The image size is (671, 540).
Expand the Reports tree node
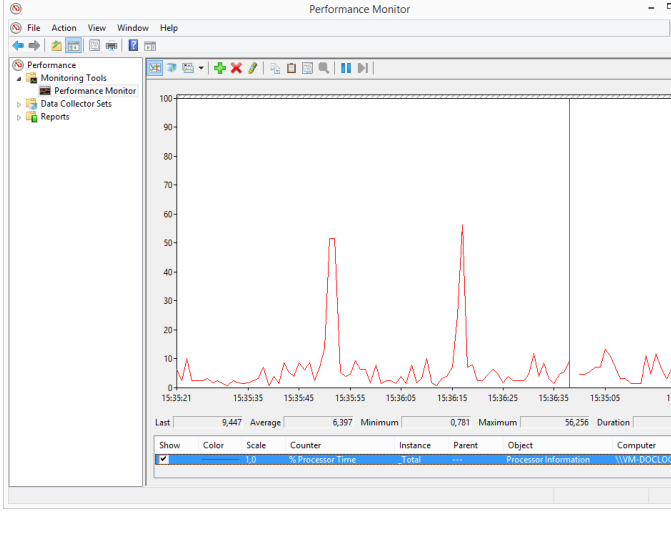coord(18,117)
